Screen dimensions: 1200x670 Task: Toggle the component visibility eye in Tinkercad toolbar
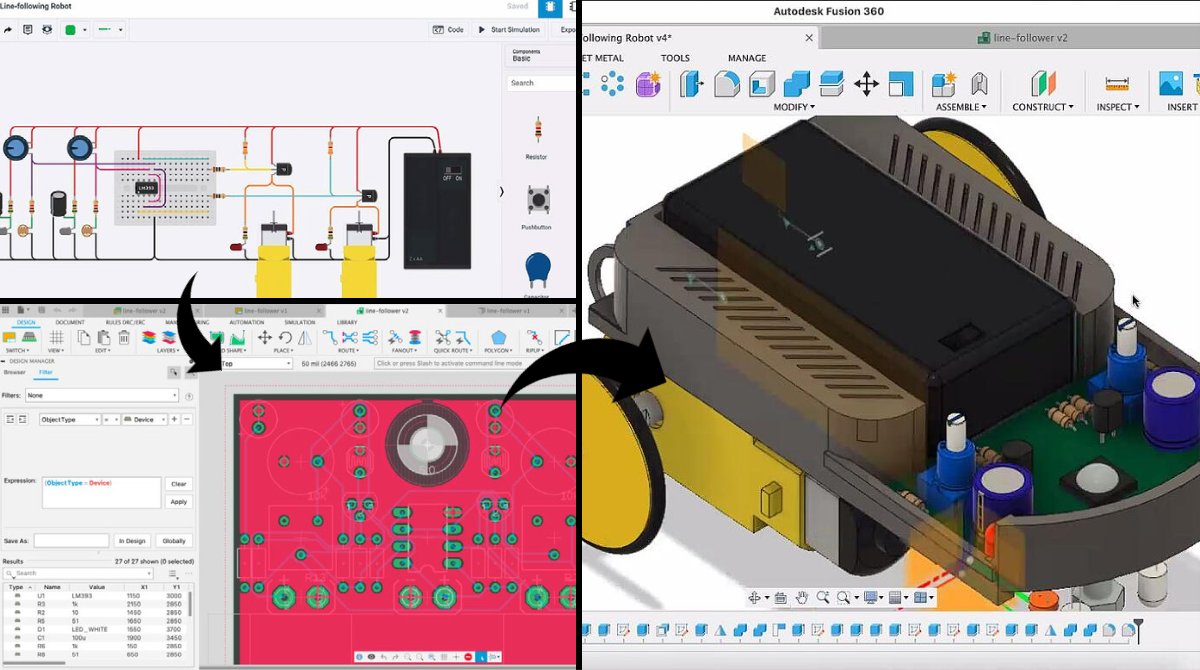coord(47,30)
